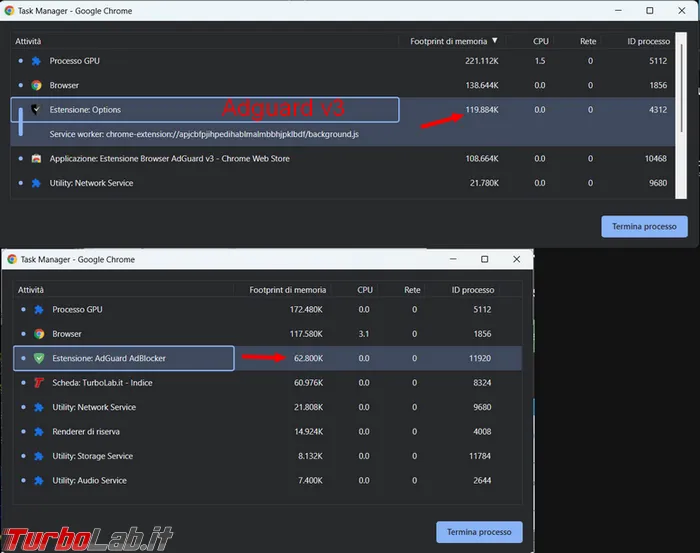Screen dimensions: 700x553
Task: Click the 60.976K memory value
Action: click(308, 383)
